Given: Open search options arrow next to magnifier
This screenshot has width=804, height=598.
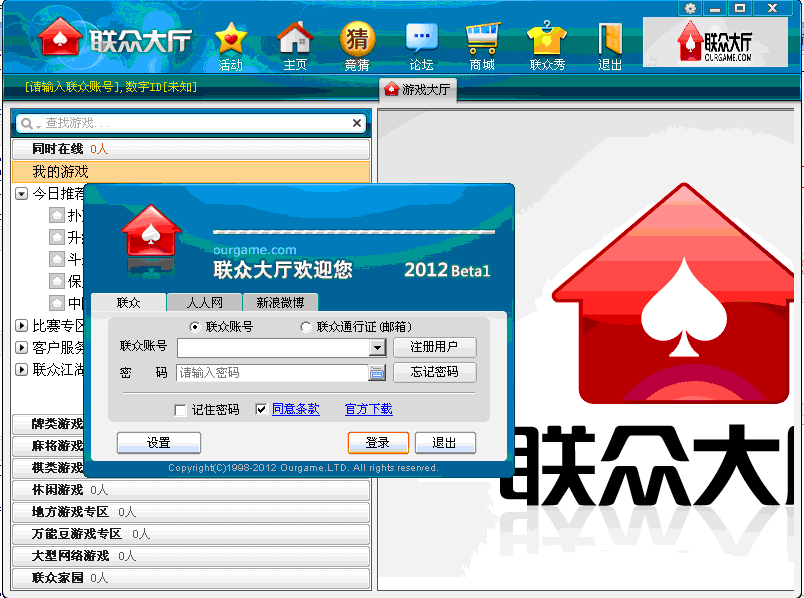Looking at the screenshot, I should [x=38, y=126].
